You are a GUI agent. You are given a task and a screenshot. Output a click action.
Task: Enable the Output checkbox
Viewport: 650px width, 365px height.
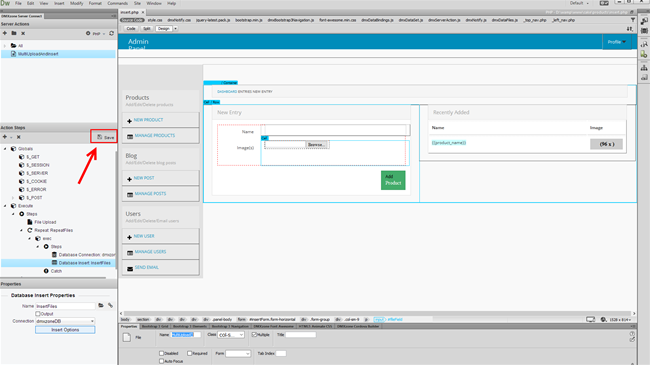click(38, 314)
